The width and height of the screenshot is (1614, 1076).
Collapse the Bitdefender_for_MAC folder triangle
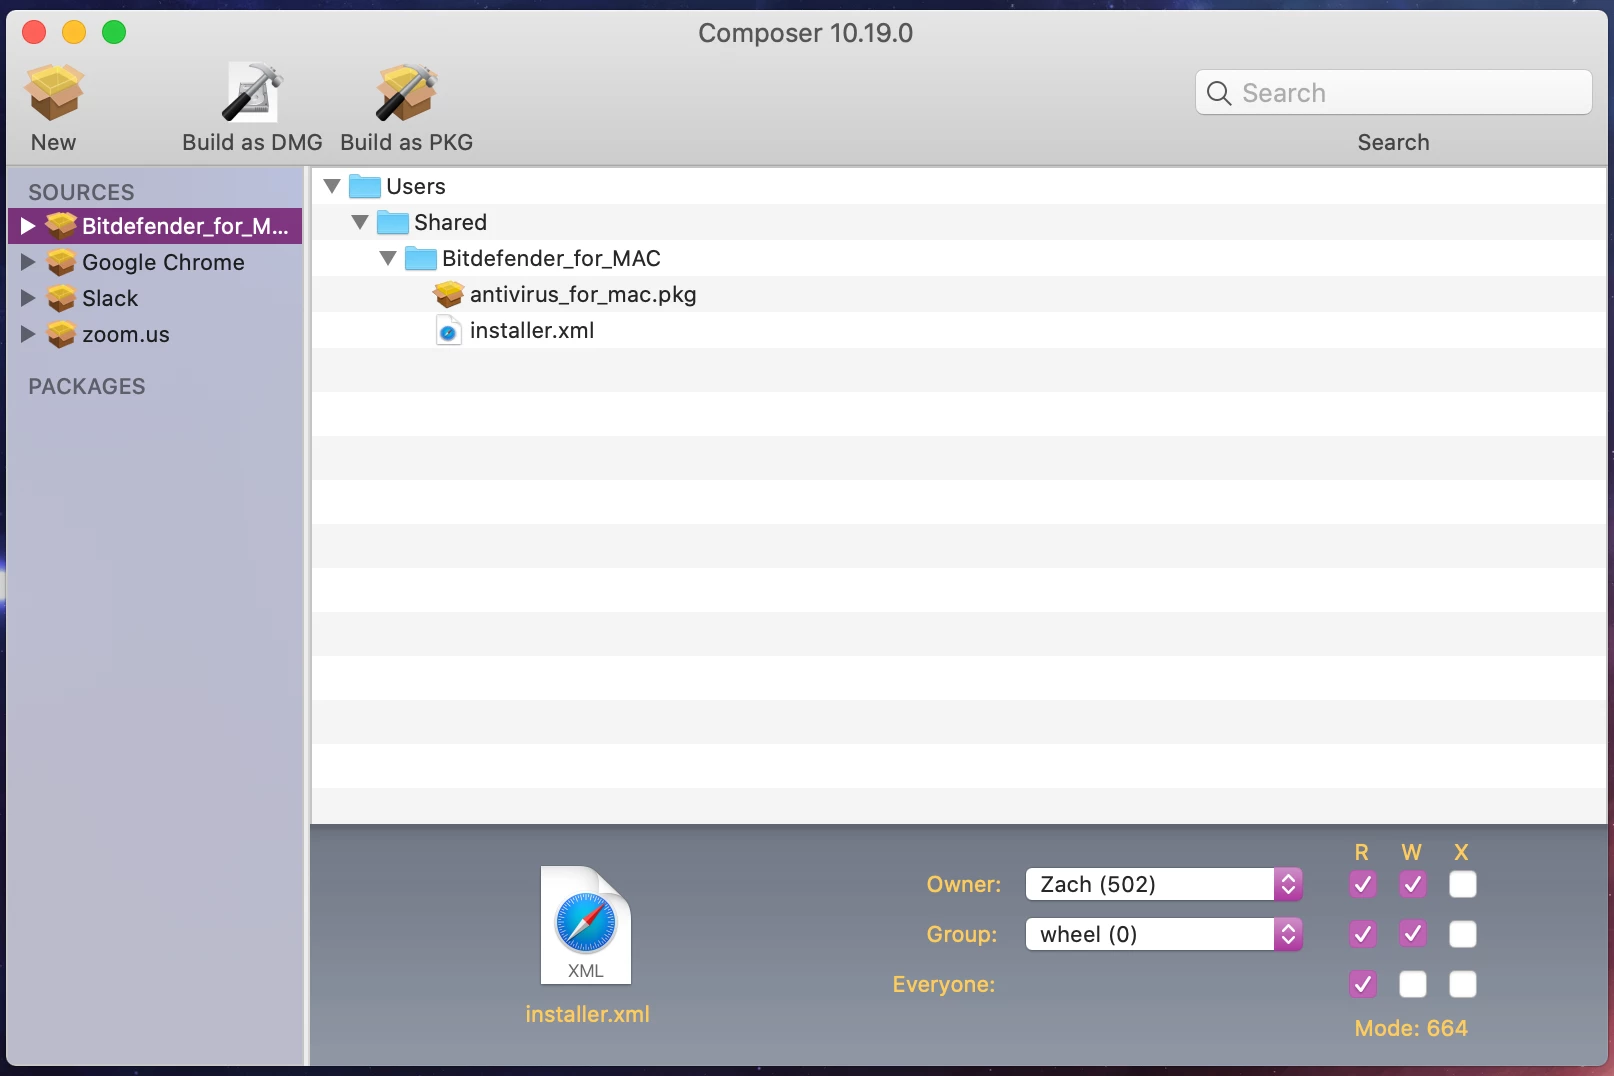[x=388, y=258]
